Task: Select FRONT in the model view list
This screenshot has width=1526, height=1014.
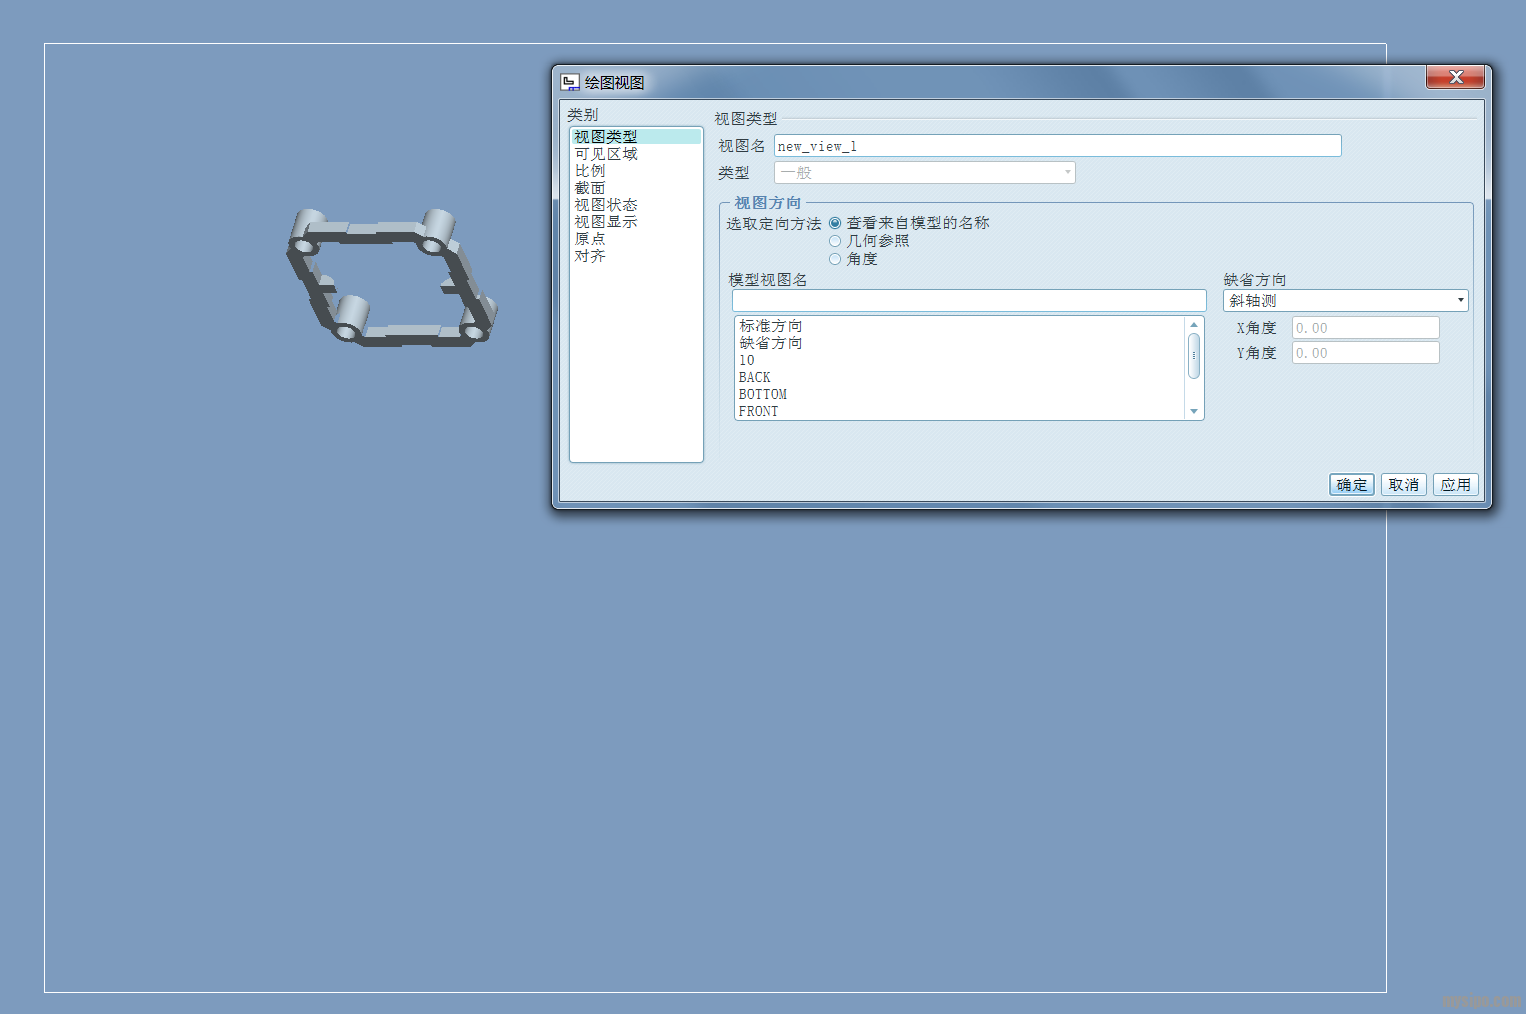Action: (758, 411)
